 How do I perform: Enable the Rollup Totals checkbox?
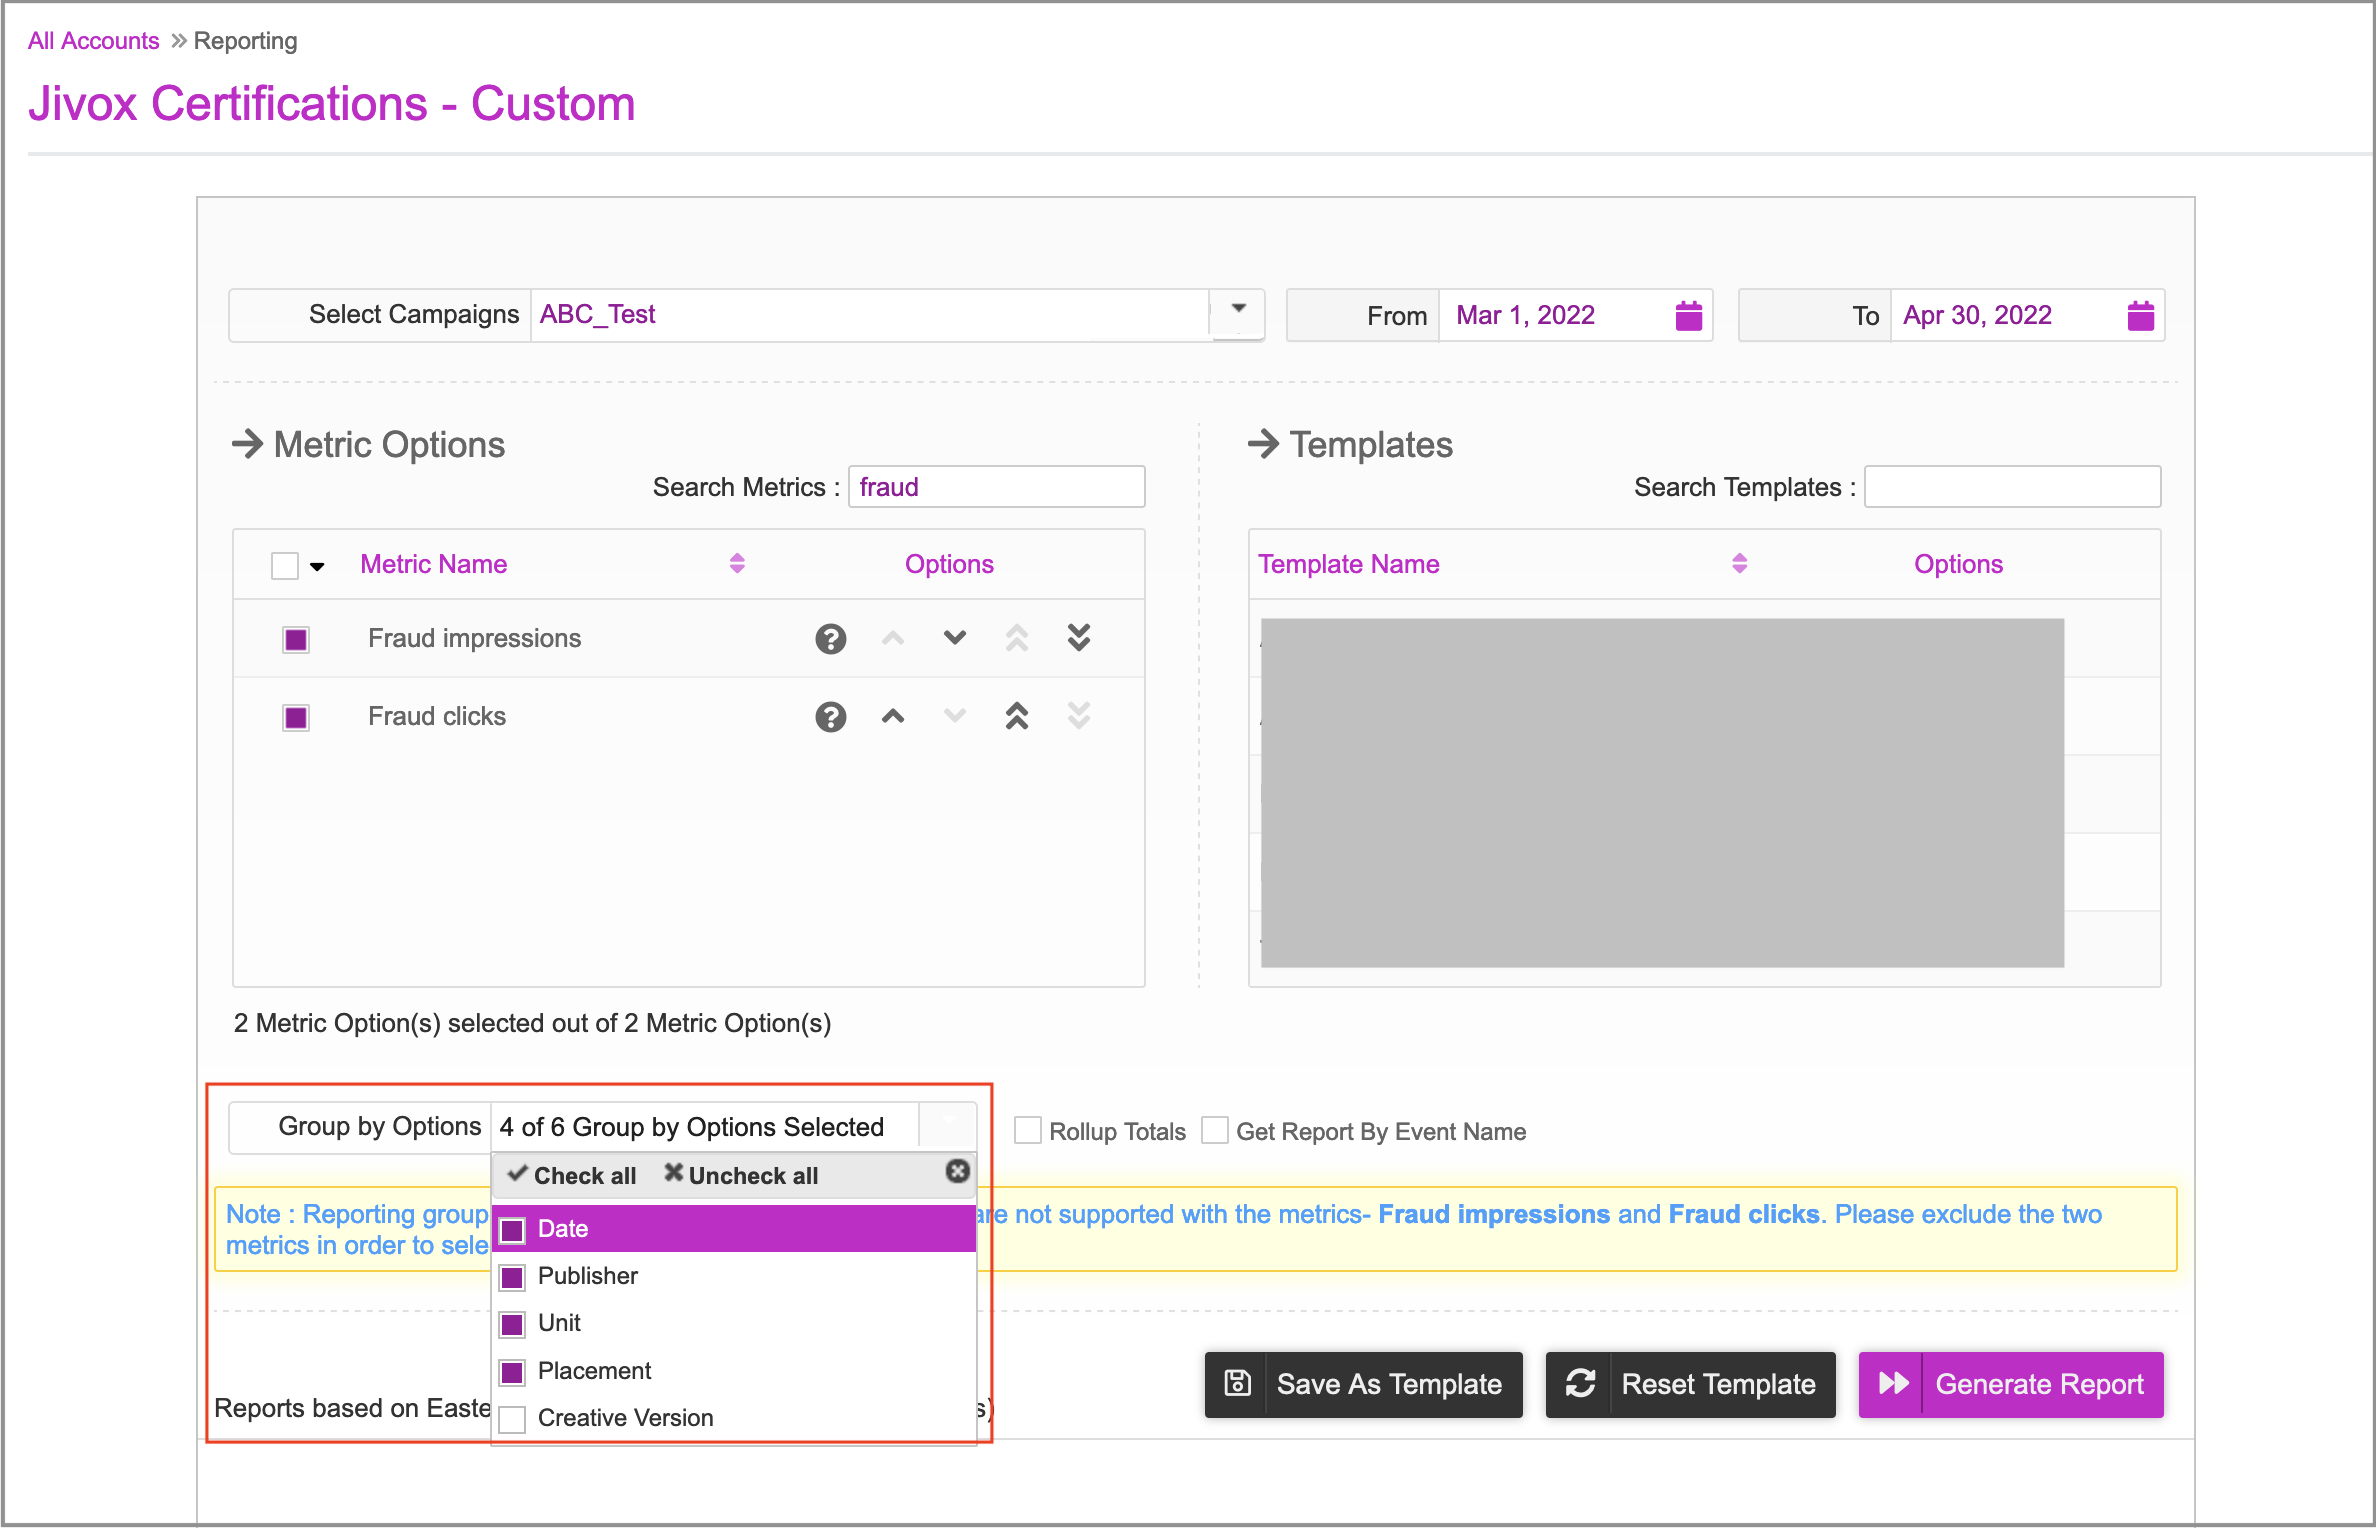1027,1130
